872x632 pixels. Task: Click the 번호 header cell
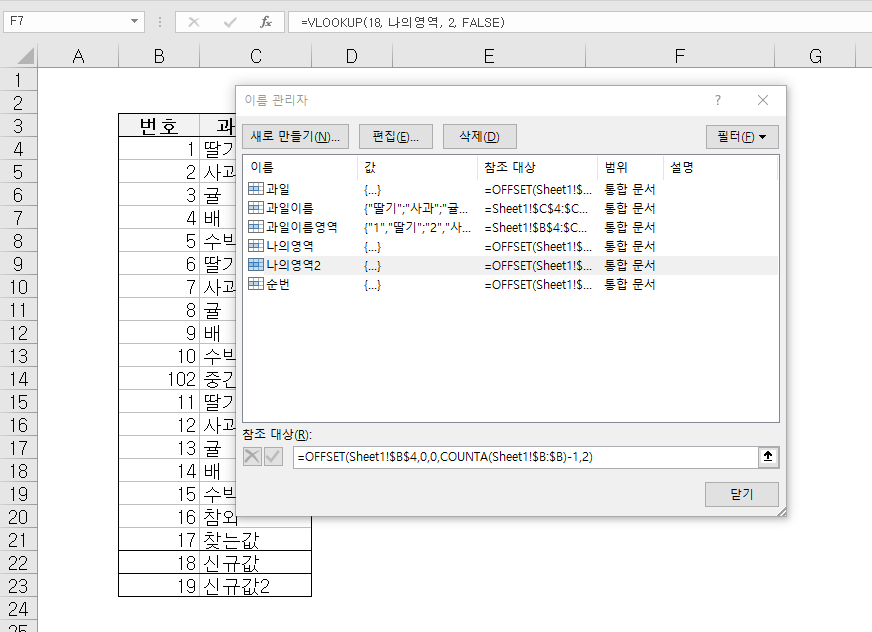(159, 126)
